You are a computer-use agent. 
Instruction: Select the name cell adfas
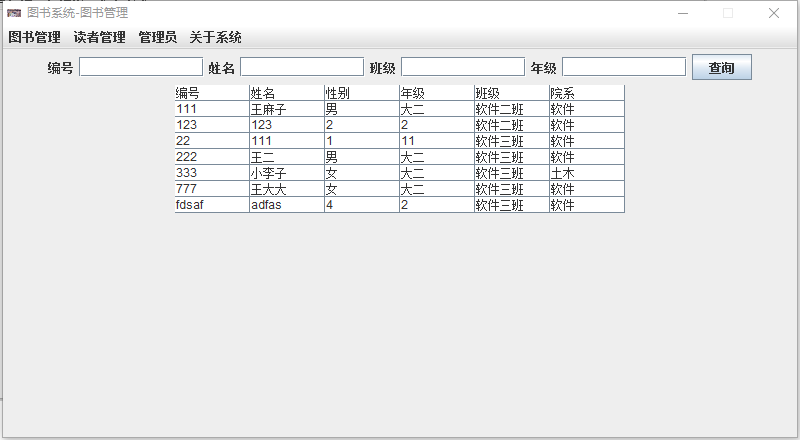pyautogui.click(x=287, y=205)
